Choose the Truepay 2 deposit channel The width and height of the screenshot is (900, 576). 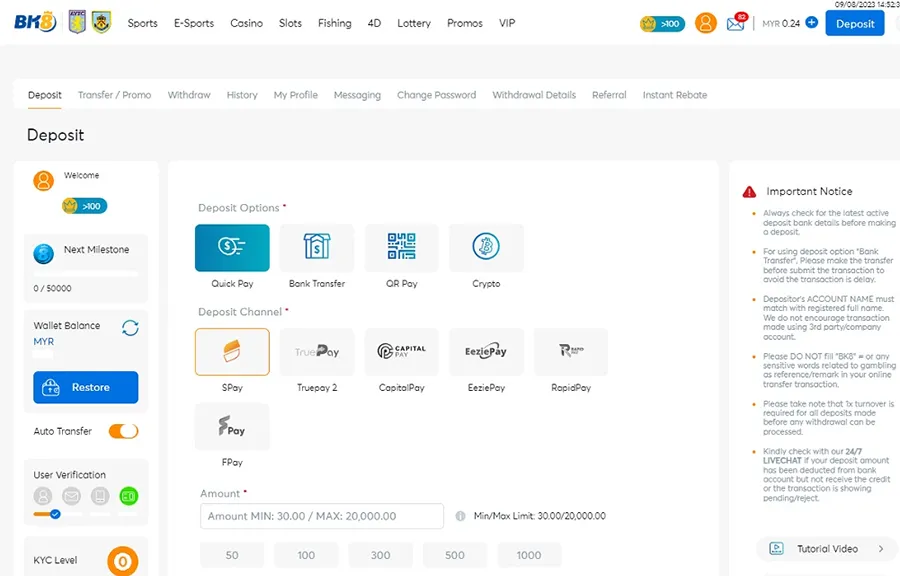[x=317, y=352]
